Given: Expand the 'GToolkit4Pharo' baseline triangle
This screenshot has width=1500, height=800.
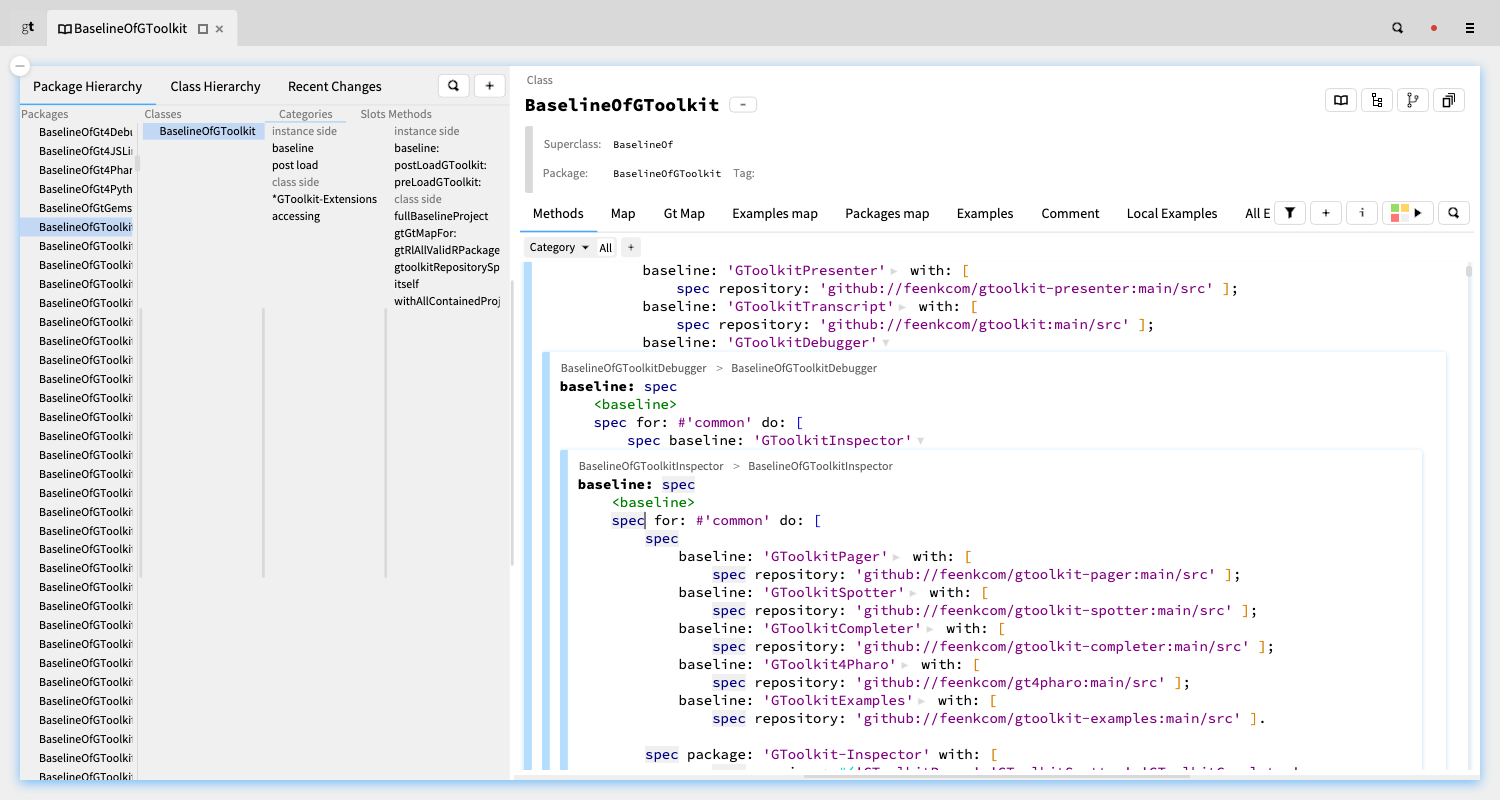Looking at the screenshot, I should click(x=905, y=665).
